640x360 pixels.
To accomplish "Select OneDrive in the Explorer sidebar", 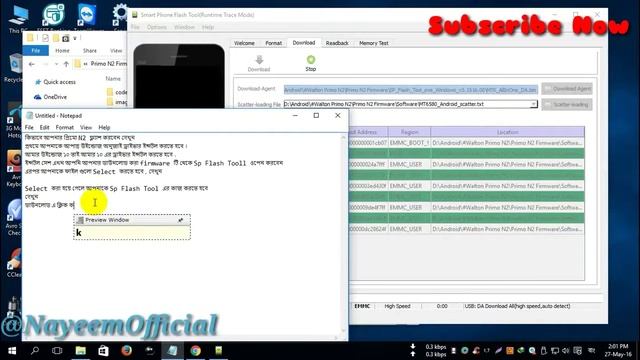I will 51,97.
